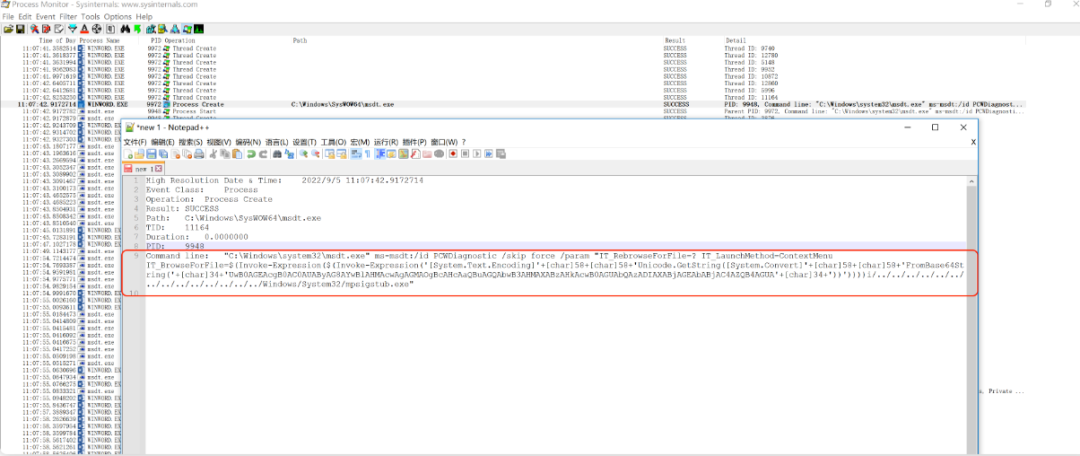Click the Notepad++ save icon
The width and height of the screenshot is (1080, 456).
151,154
